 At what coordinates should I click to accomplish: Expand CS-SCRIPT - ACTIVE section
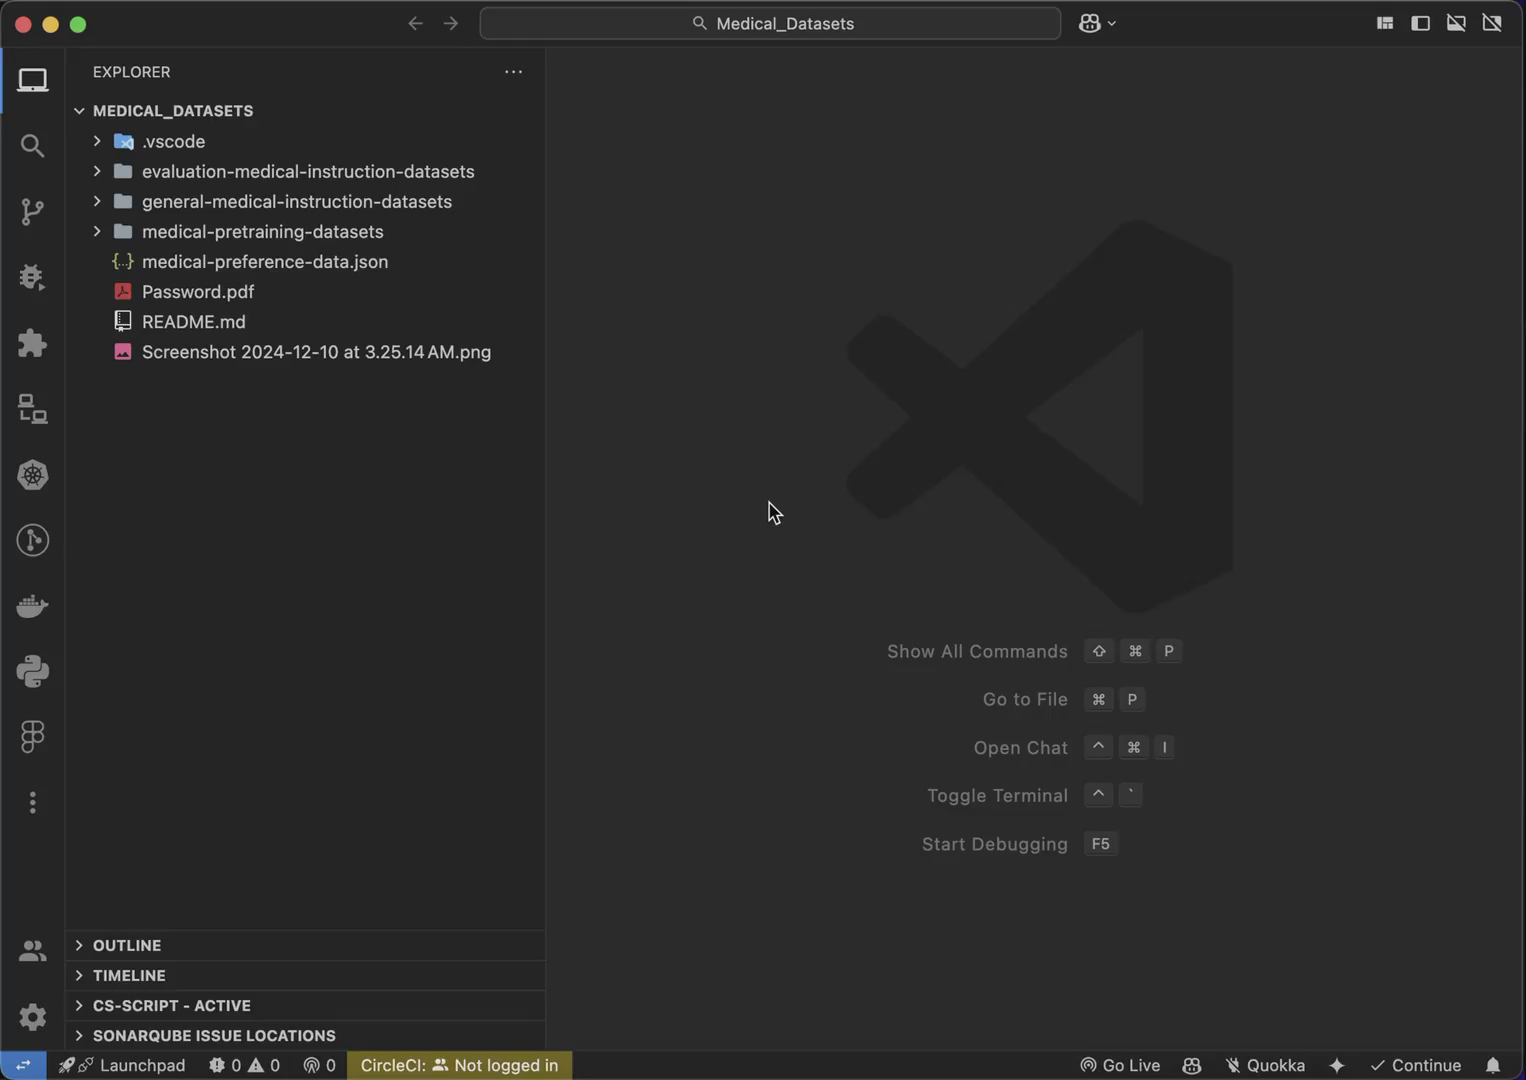pyautogui.click(x=305, y=1005)
